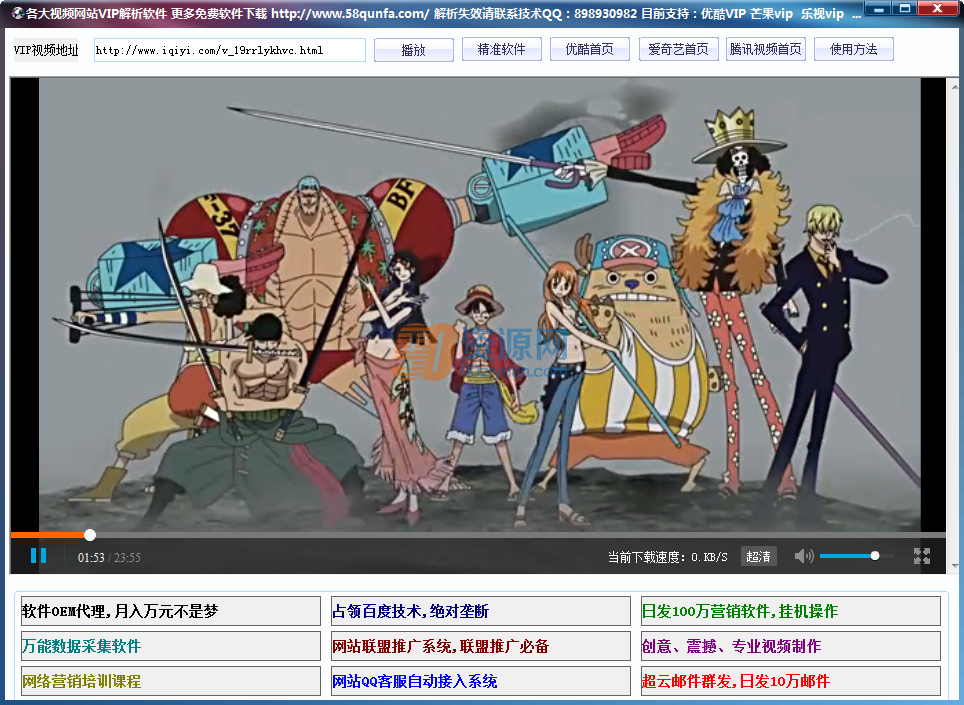
Task: Mute the video with speaker icon
Action: tap(803, 556)
